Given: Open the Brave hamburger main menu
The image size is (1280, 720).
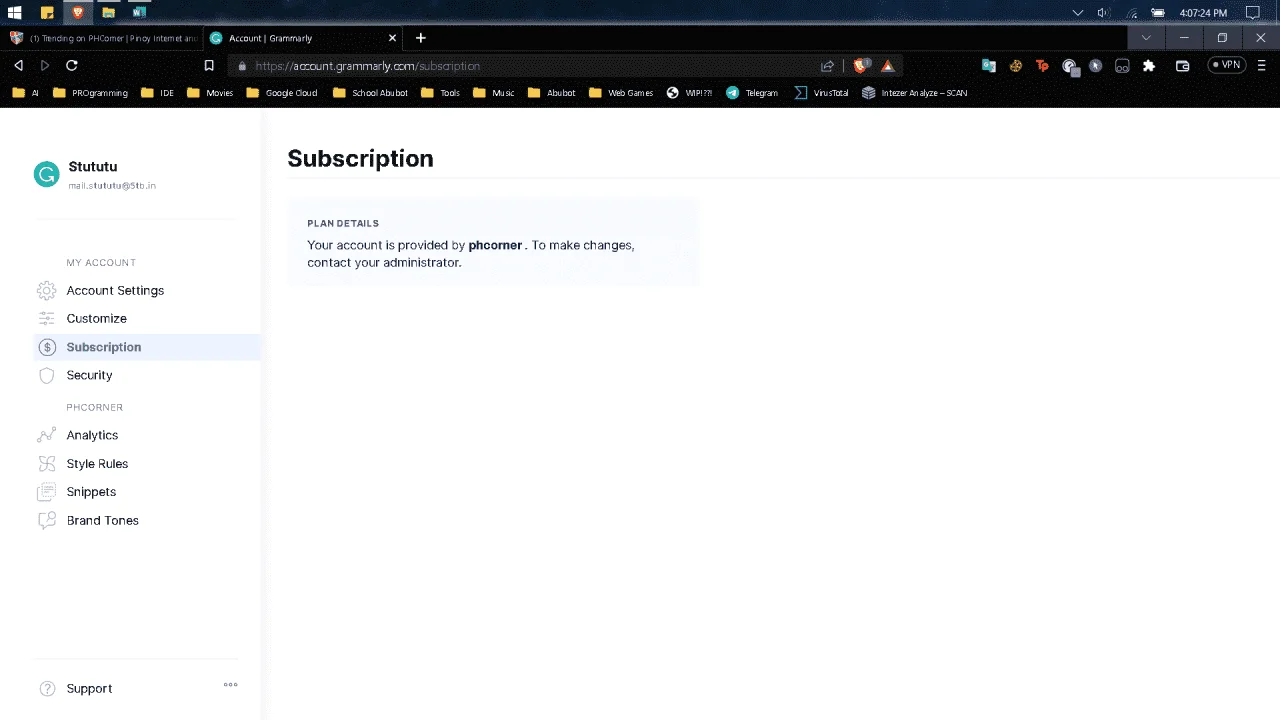Looking at the screenshot, I should tap(1263, 65).
